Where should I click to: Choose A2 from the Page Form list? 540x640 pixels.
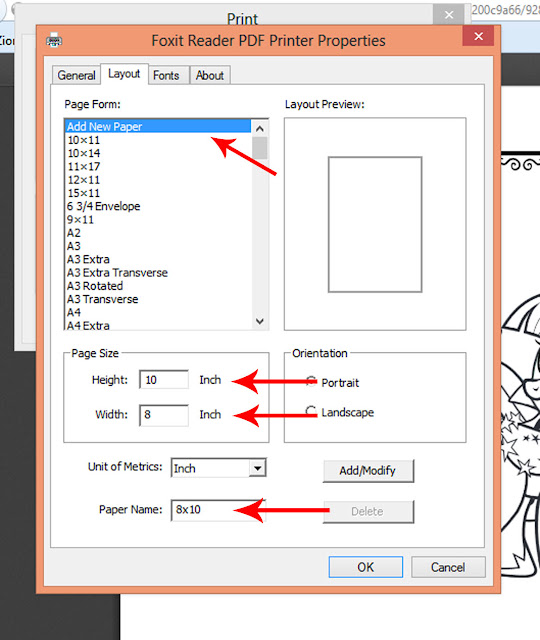click(158, 233)
